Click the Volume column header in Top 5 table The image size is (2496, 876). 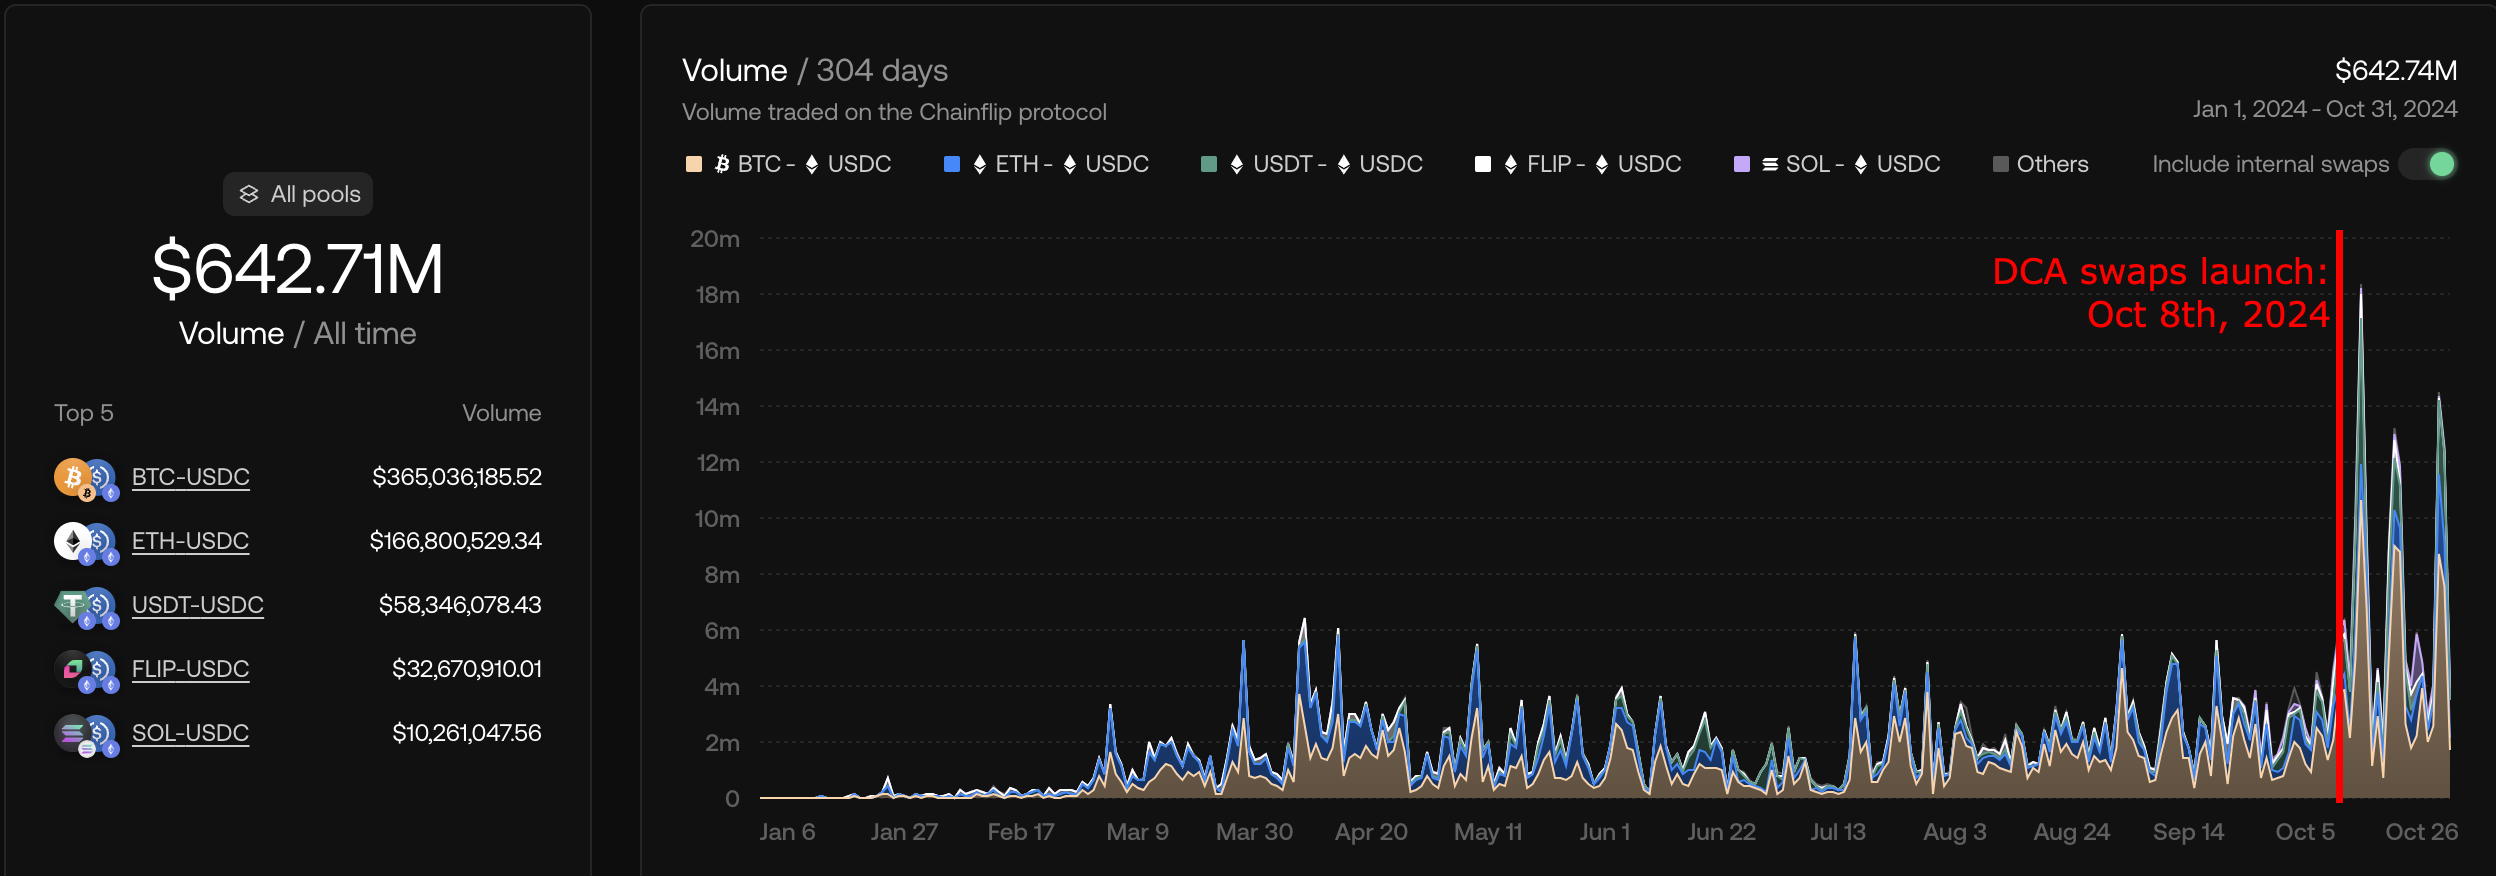click(x=502, y=413)
